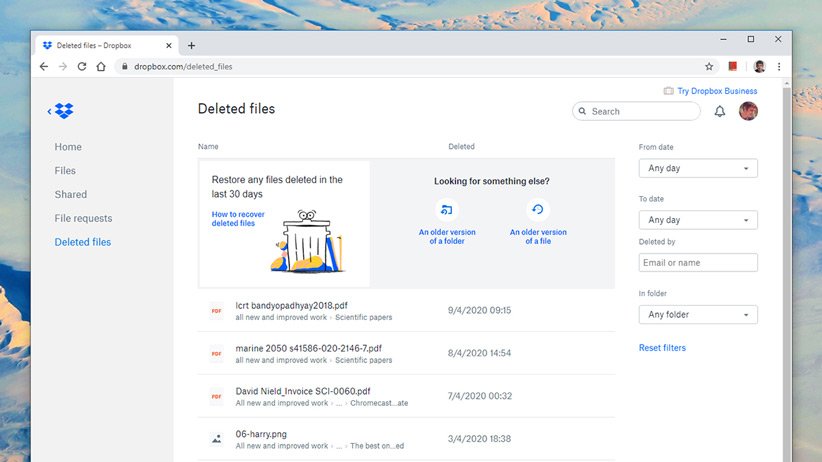Go to Files in the sidebar
Screen dimensions: 822x462
(65, 171)
